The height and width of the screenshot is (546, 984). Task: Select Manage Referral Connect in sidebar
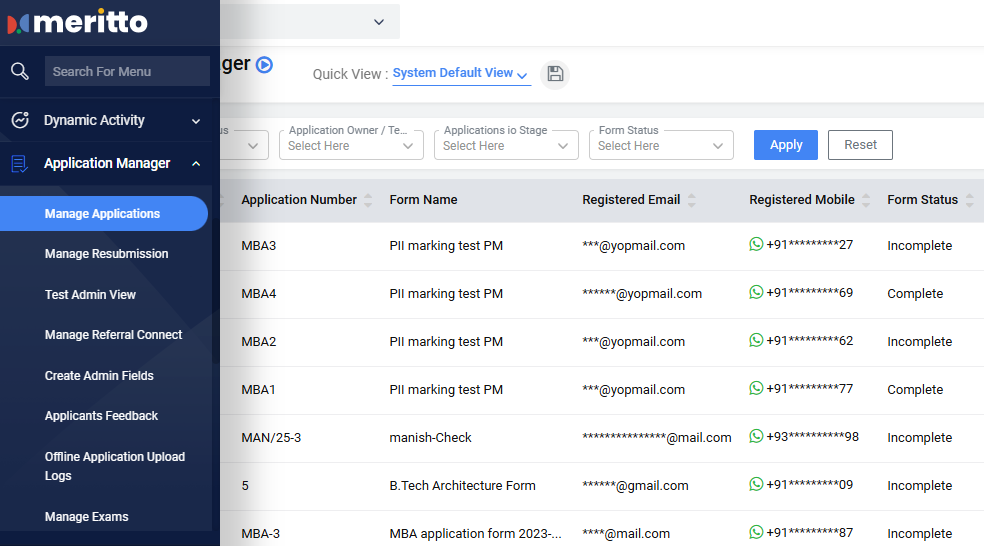113,335
